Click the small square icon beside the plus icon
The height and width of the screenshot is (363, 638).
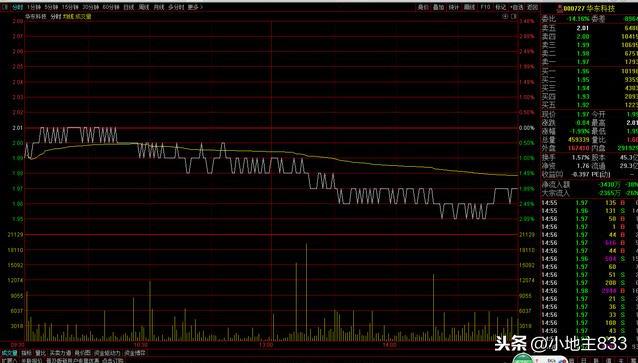tap(513, 17)
